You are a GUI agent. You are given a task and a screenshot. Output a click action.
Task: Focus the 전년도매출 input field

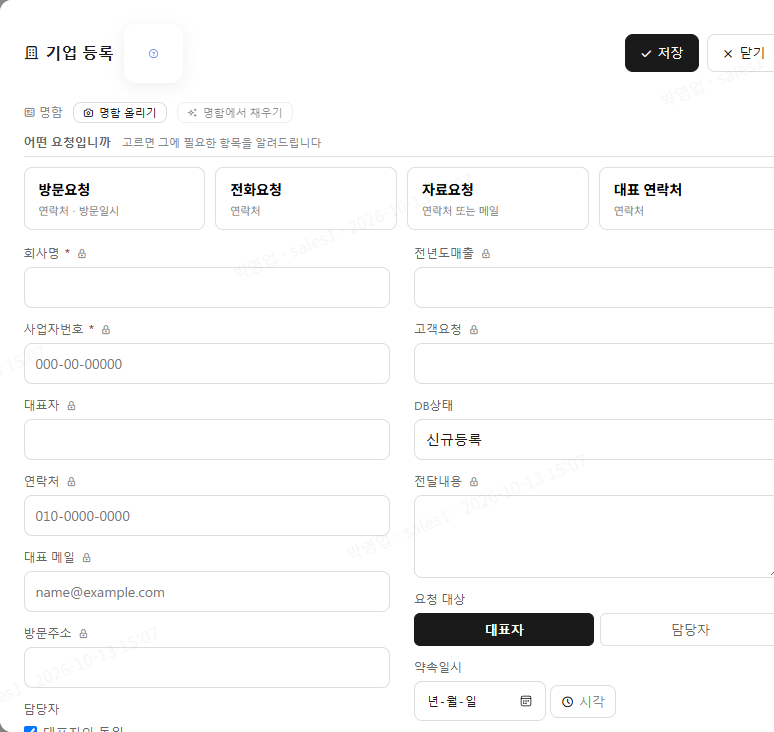(594, 287)
